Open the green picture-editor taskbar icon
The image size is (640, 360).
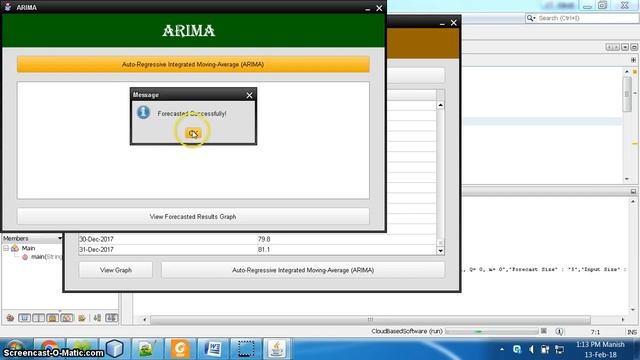tap(147, 349)
